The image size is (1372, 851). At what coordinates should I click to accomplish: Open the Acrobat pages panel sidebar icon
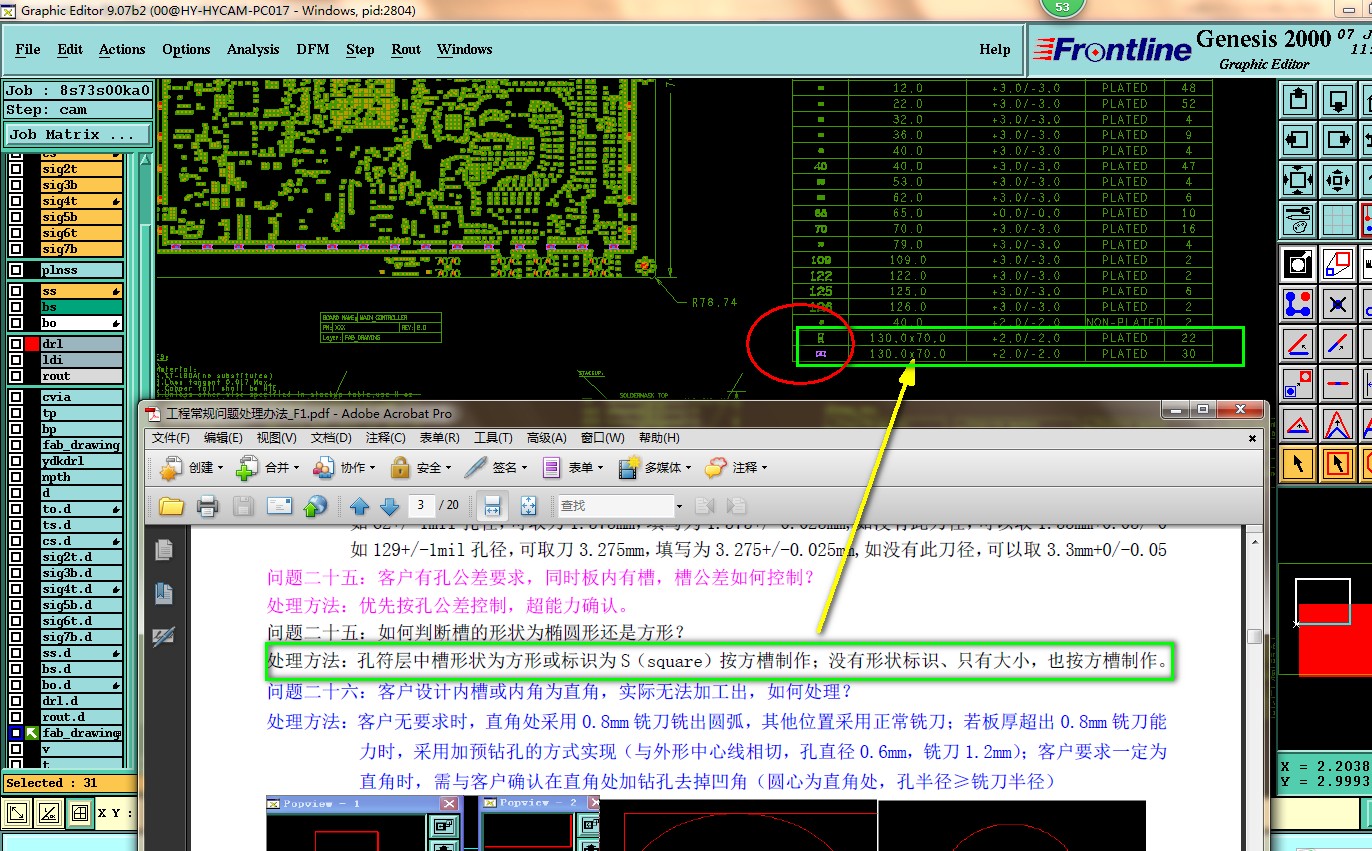pos(164,549)
